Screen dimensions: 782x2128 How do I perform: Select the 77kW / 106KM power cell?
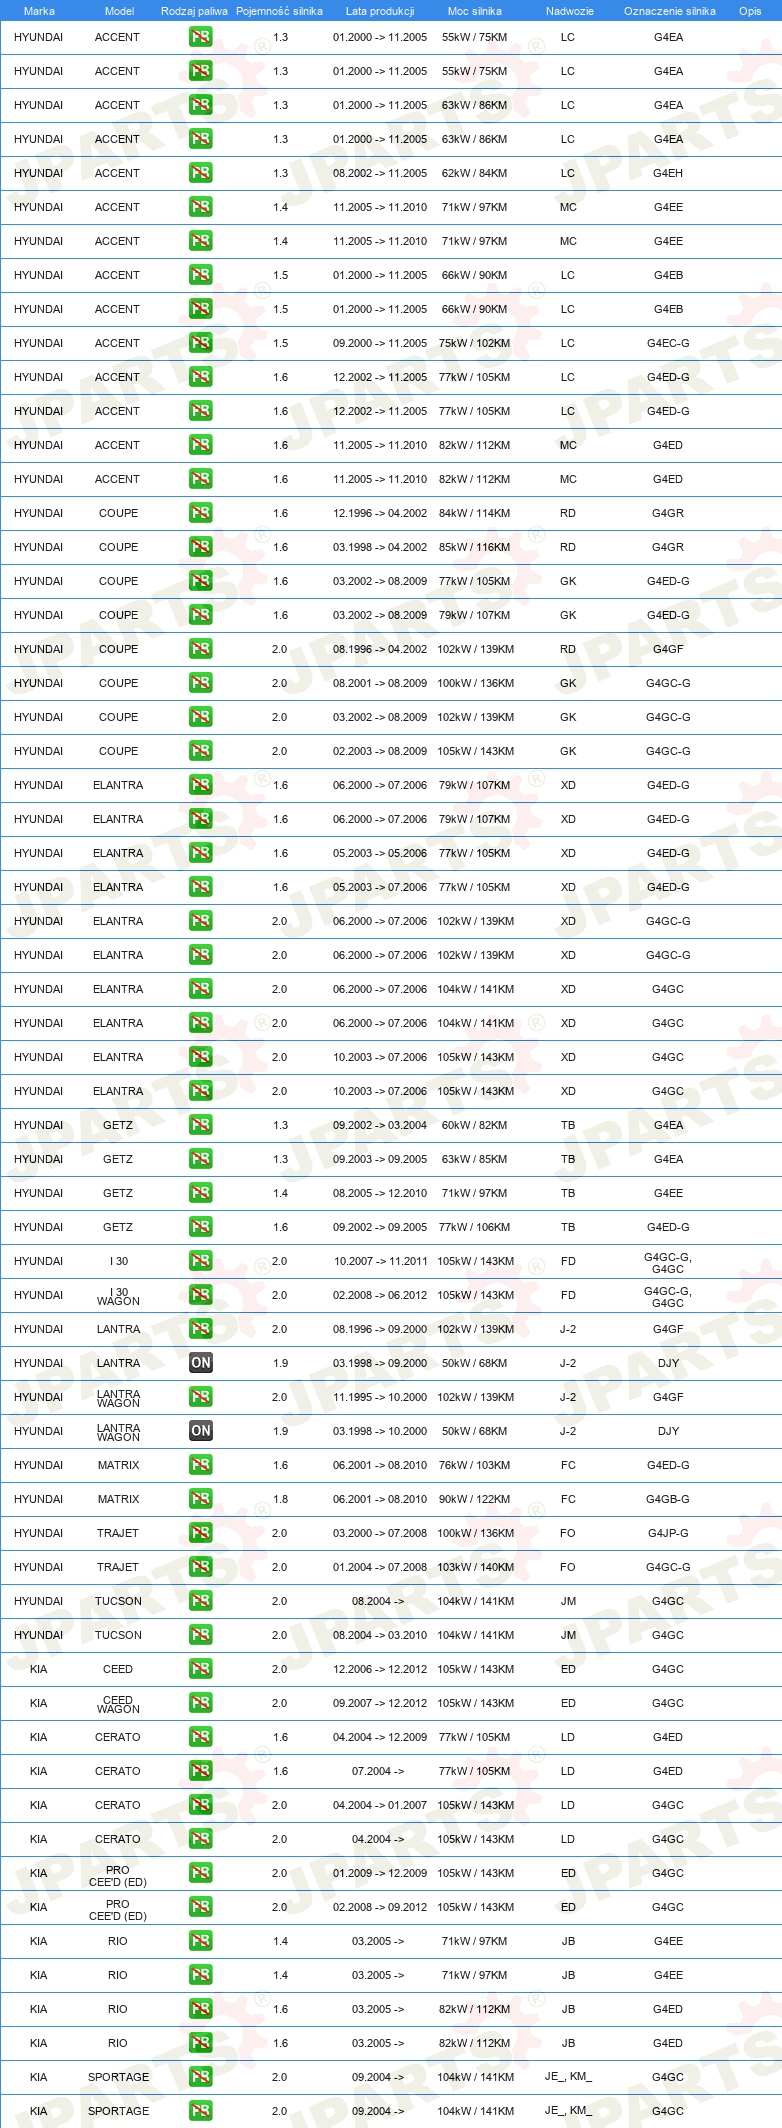point(475,1227)
